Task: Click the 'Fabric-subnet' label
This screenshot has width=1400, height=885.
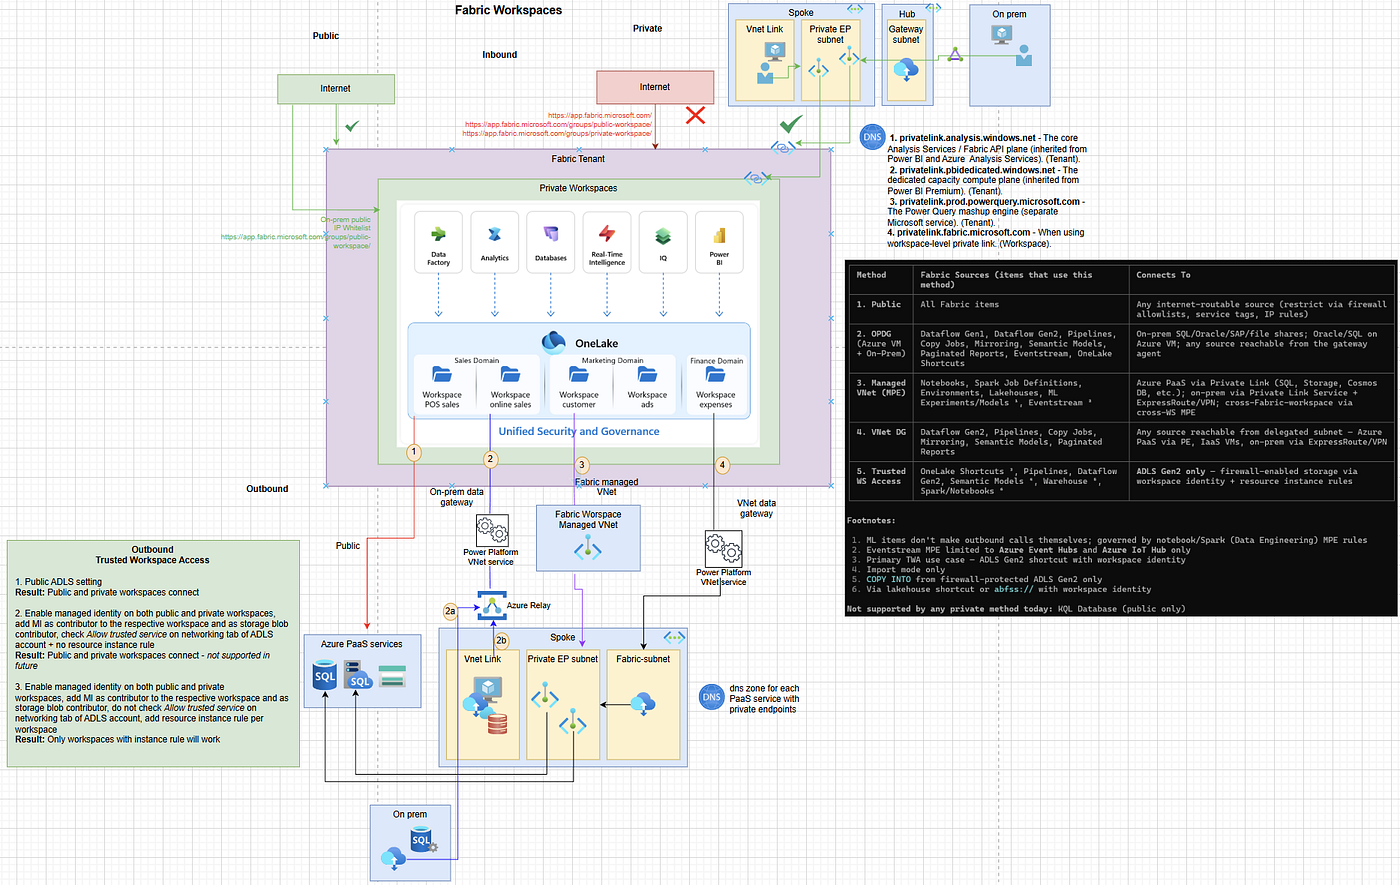Action: (x=643, y=659)
